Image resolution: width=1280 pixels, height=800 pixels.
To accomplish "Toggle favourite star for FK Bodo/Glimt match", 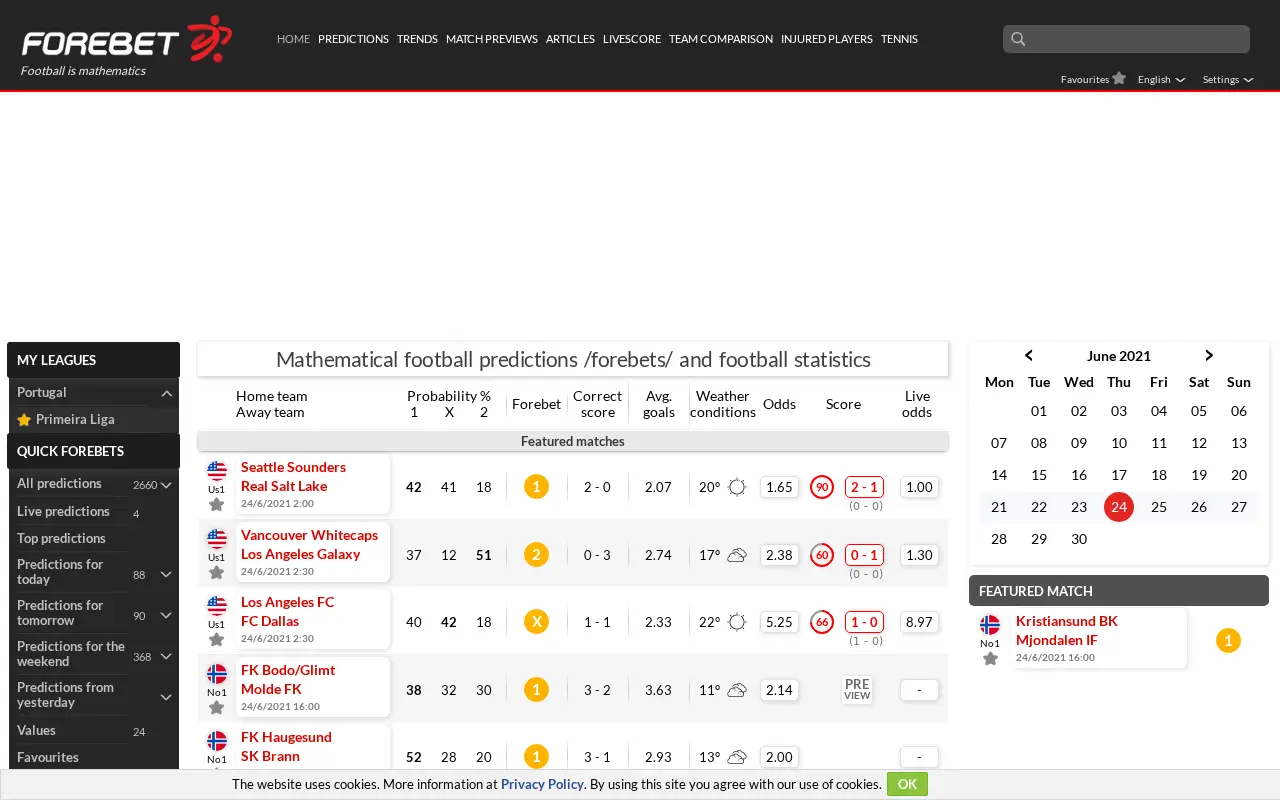I will [x=216, y=708].
